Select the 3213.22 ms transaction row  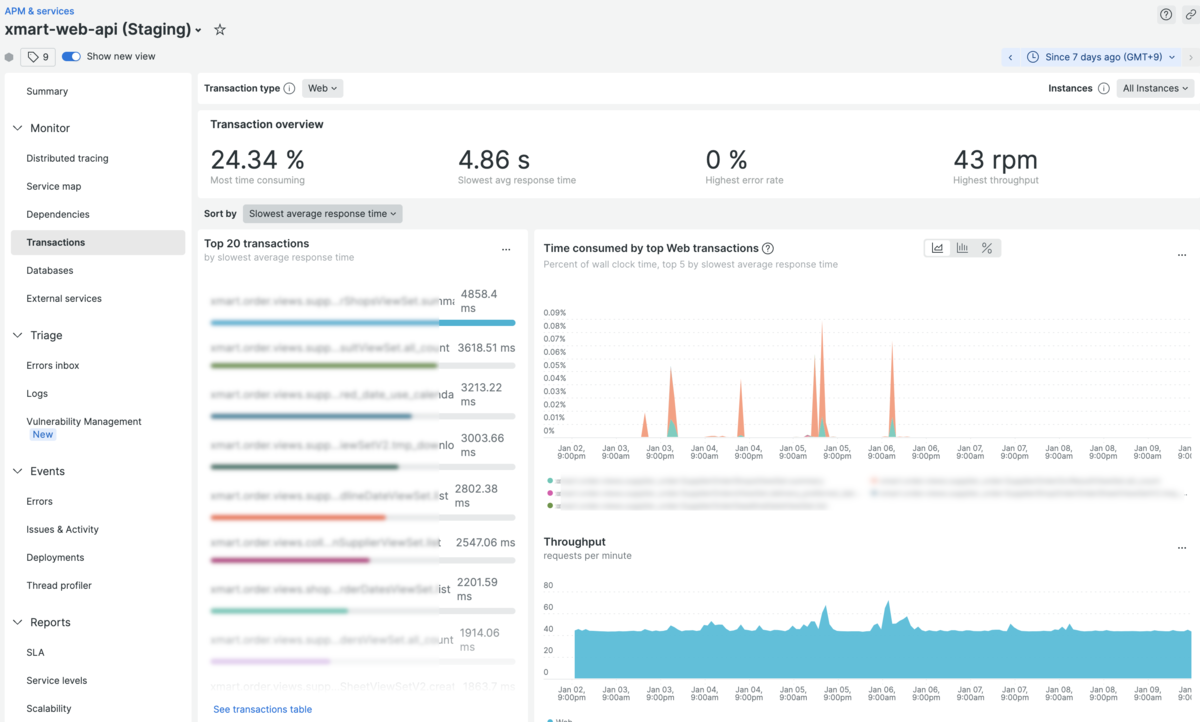pos(362,400)
